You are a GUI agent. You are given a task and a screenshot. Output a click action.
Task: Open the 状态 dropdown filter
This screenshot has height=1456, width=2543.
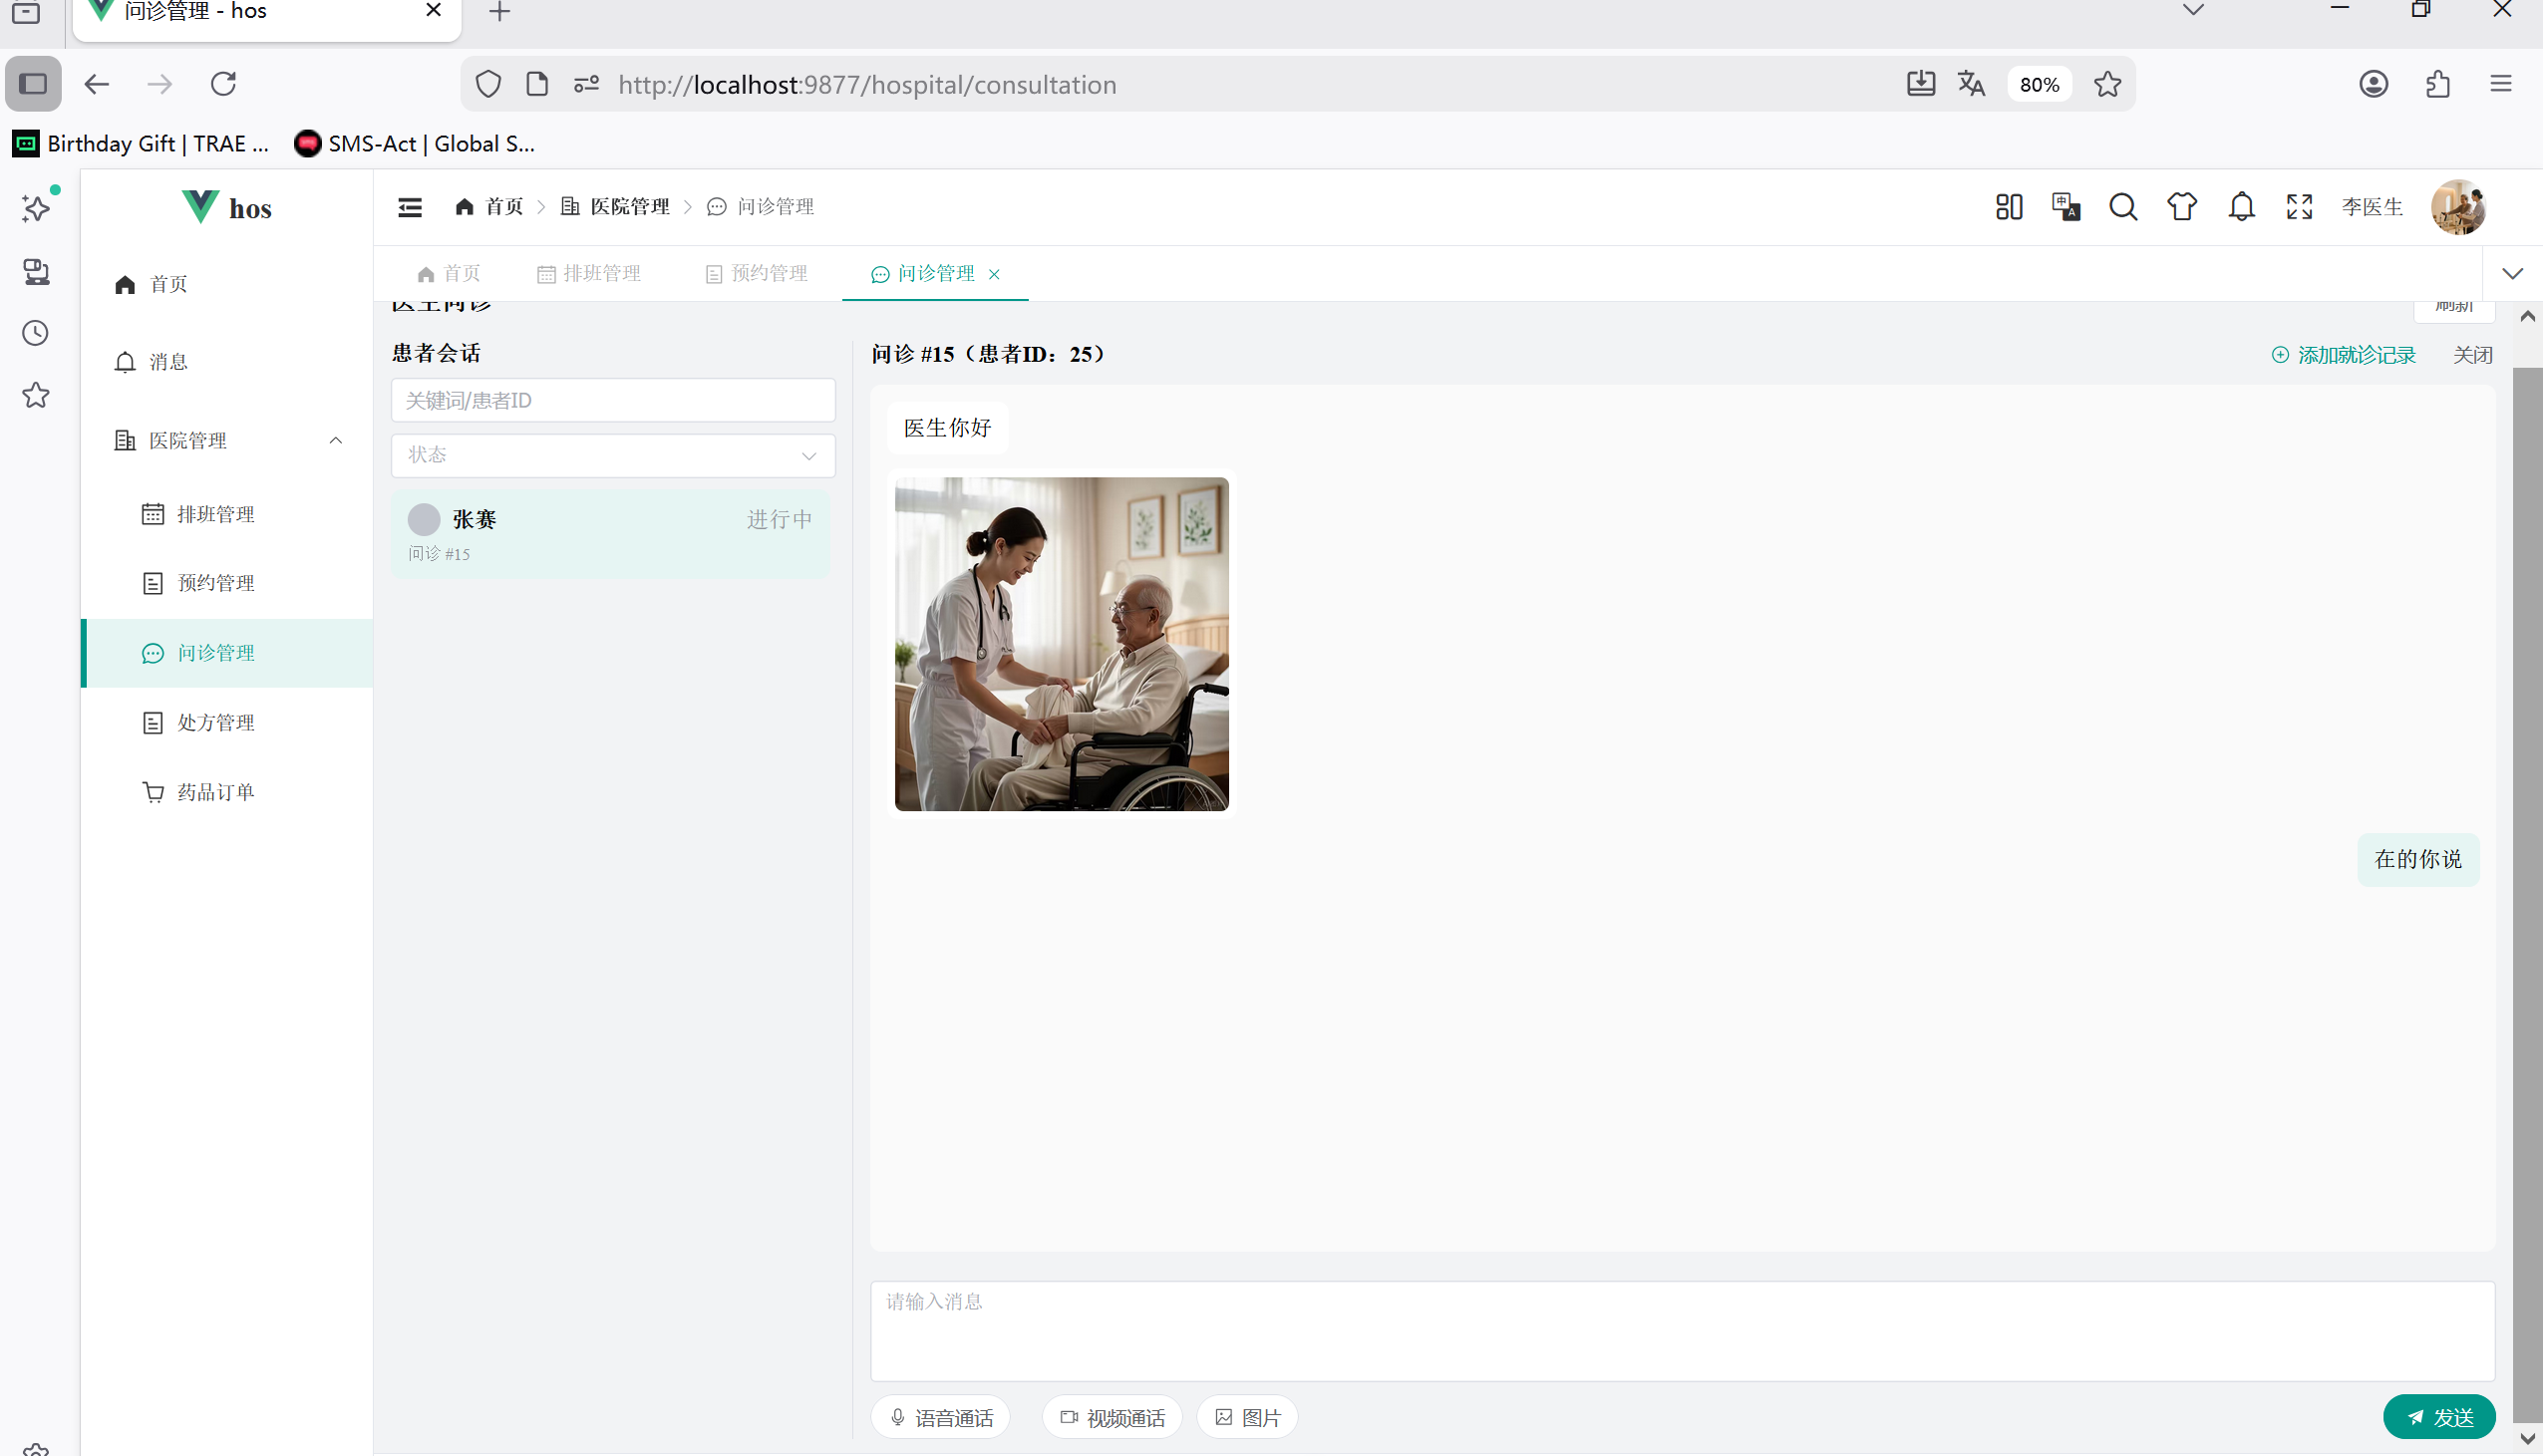[x=612, y=456]
